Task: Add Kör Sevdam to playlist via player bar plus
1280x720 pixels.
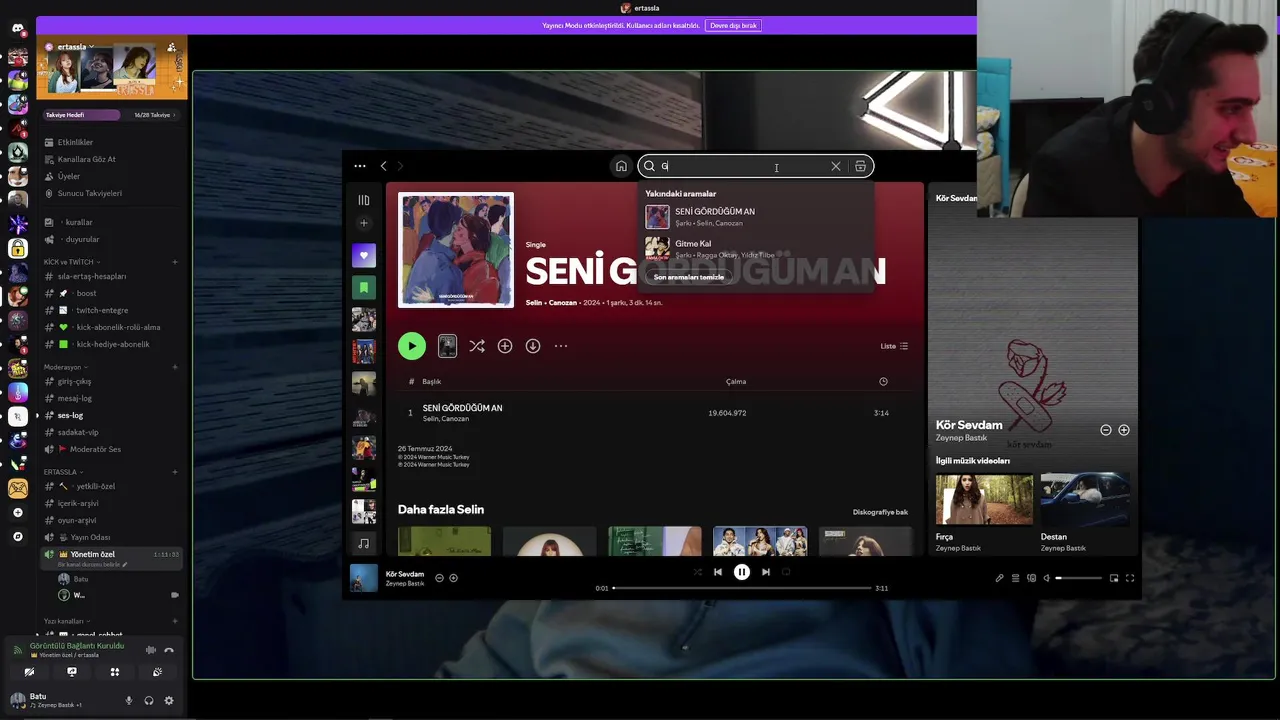Action: 453,578
